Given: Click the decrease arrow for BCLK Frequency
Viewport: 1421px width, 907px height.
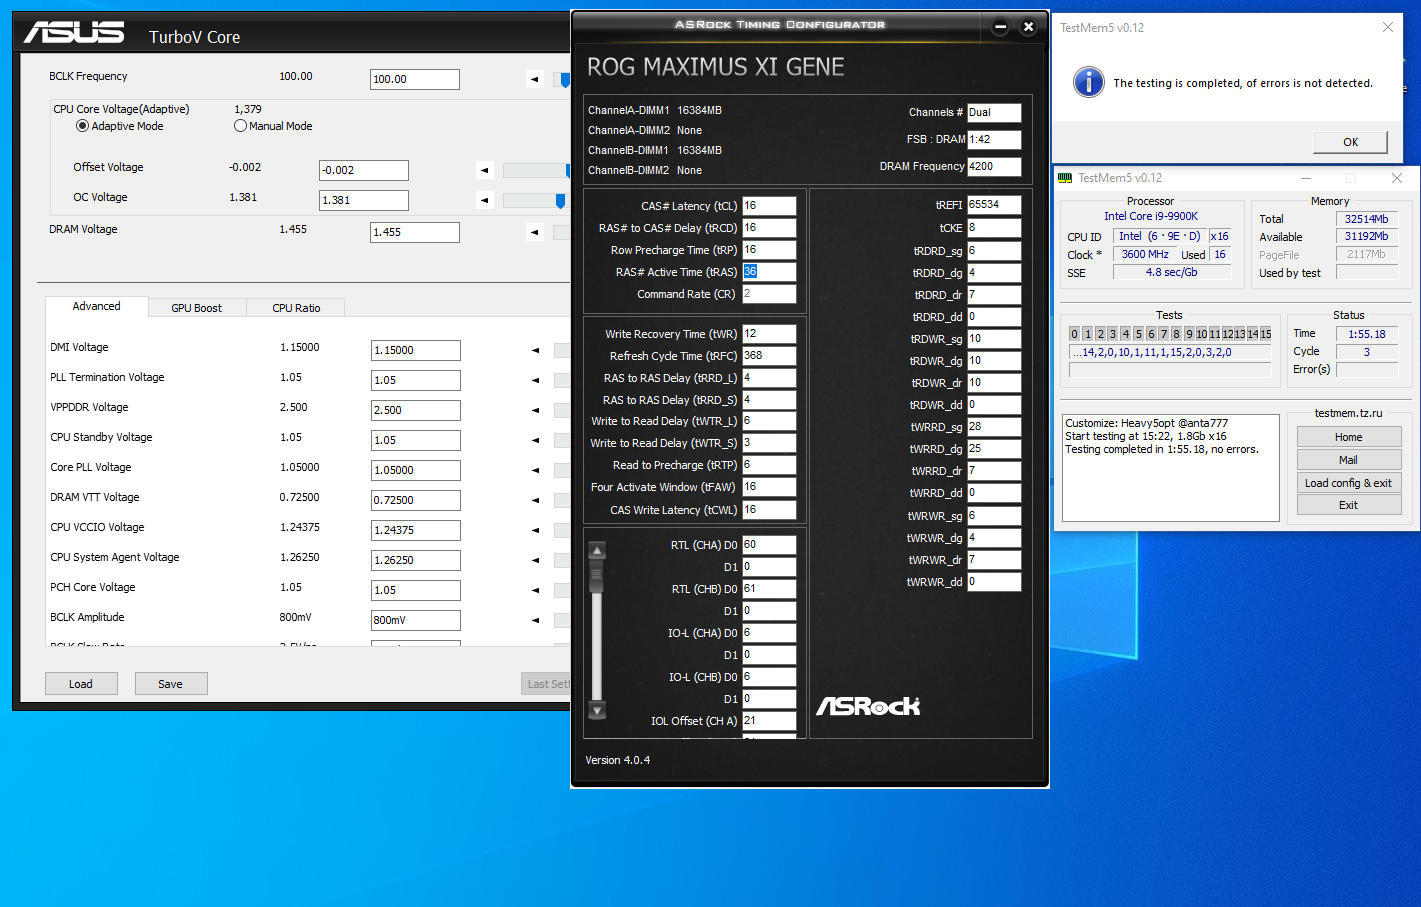Looking at the screenshot, I should coord(535,79).
